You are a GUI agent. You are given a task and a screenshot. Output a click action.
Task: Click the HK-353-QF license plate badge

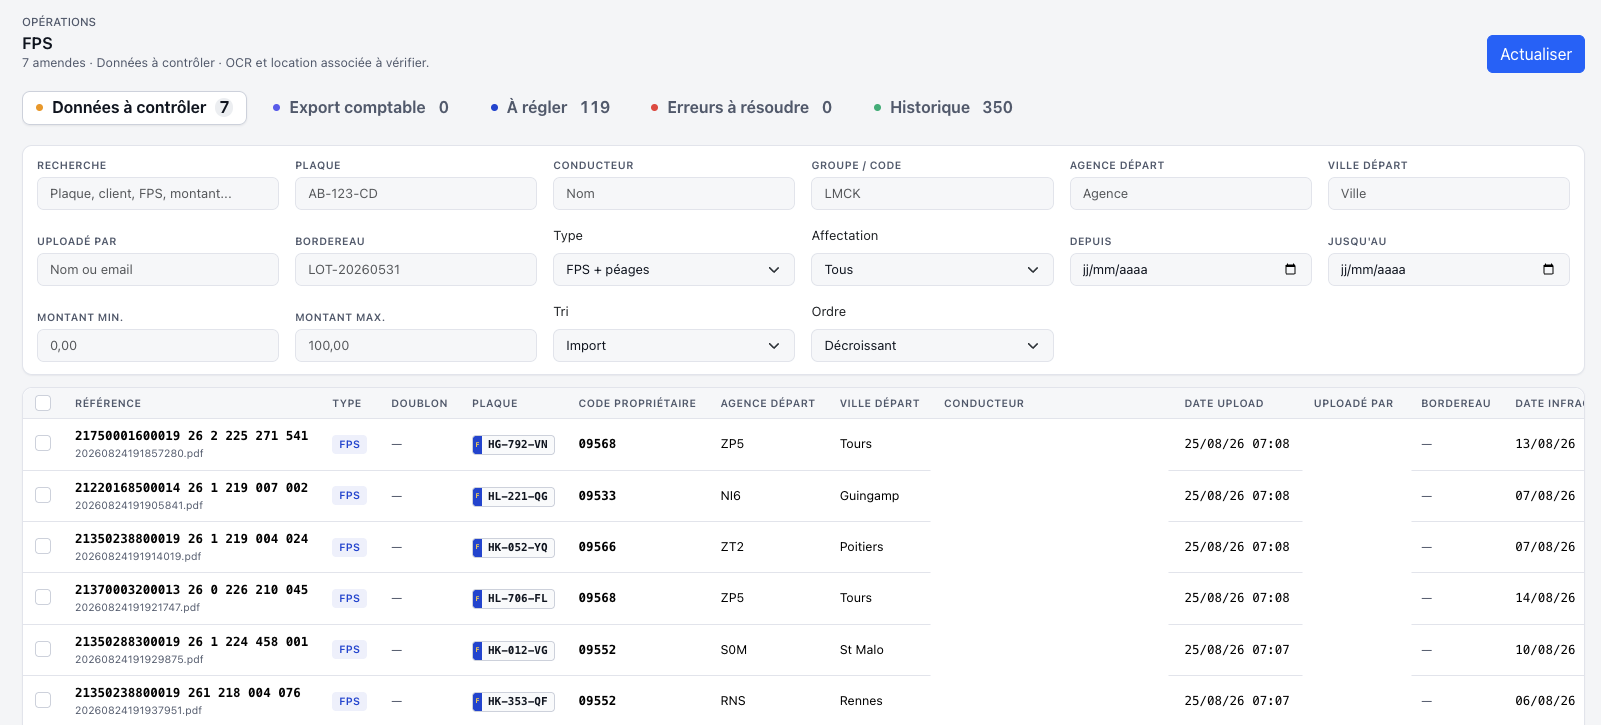click(x=513, y=701)
